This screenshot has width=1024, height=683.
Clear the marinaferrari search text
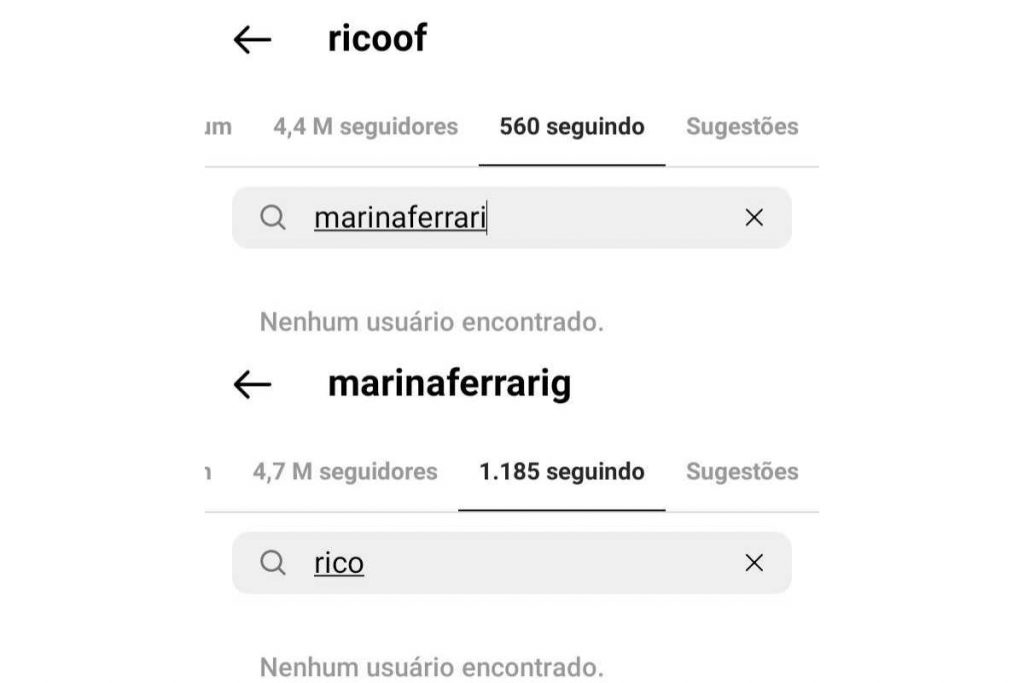(x=754, y=218)
